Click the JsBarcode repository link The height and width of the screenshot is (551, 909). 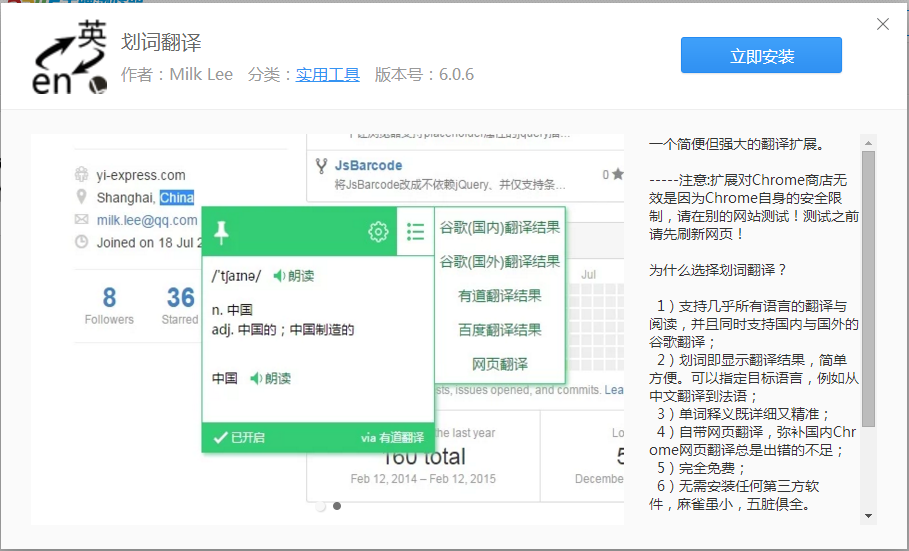369,165
